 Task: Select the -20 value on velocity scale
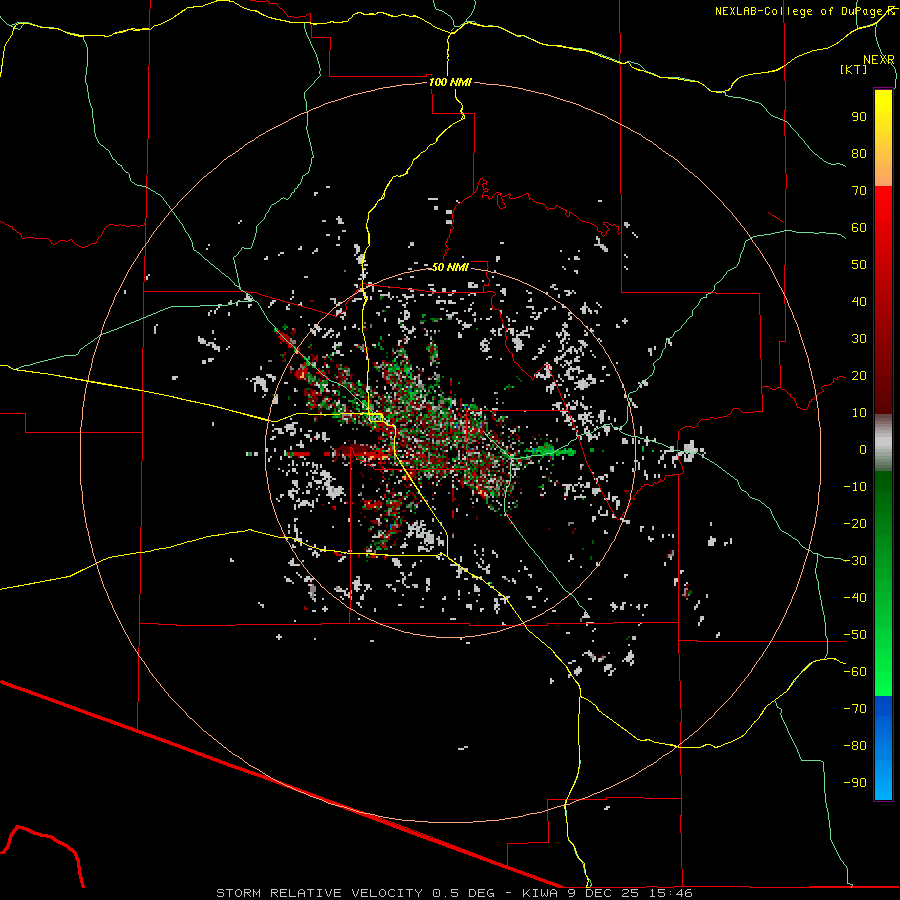click(x=855, y=523)
